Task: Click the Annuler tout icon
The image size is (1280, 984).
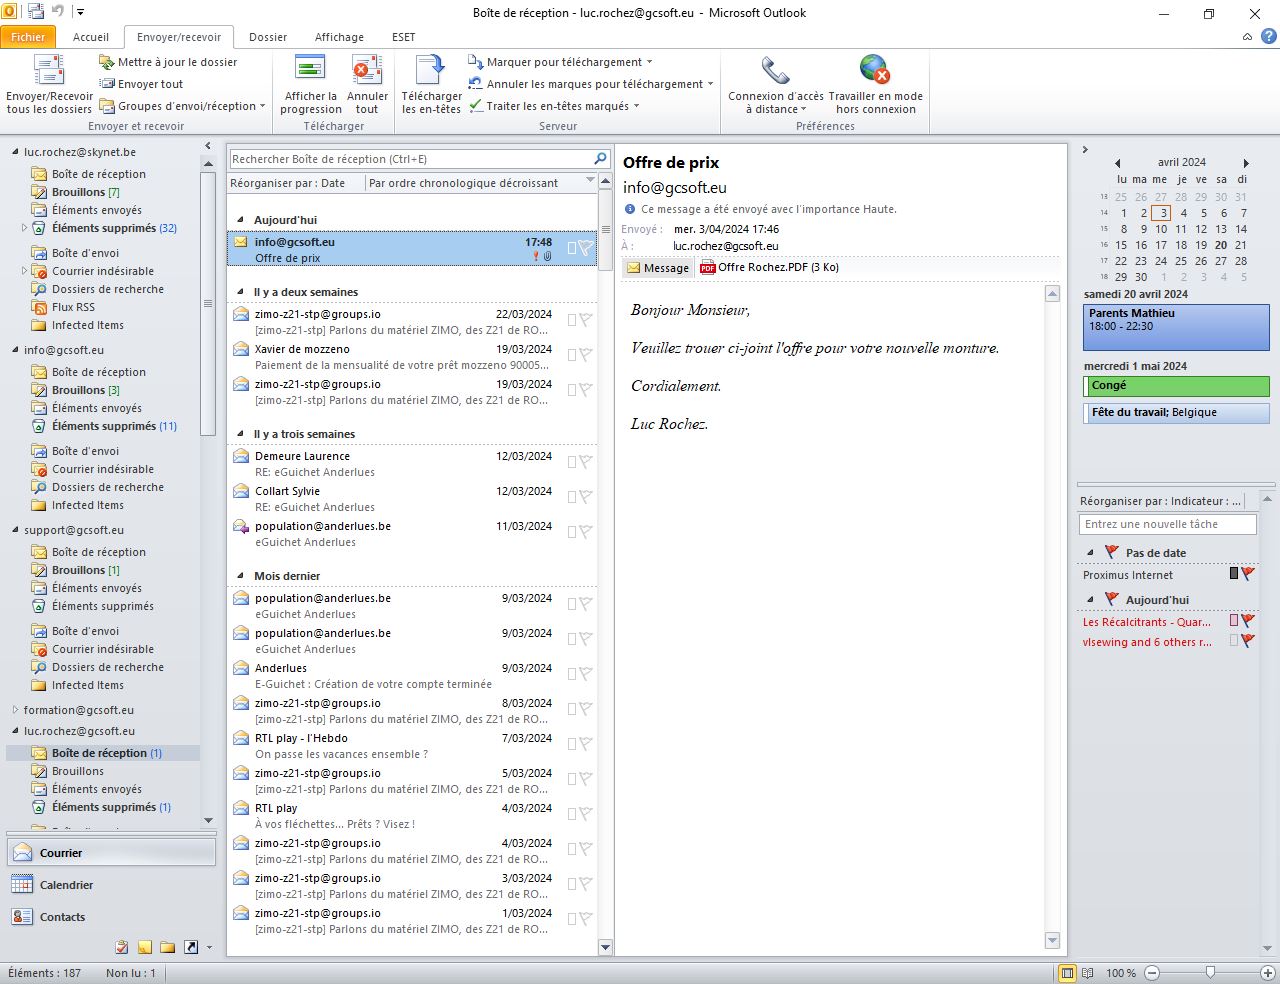Action: click(x=367, y=70)
